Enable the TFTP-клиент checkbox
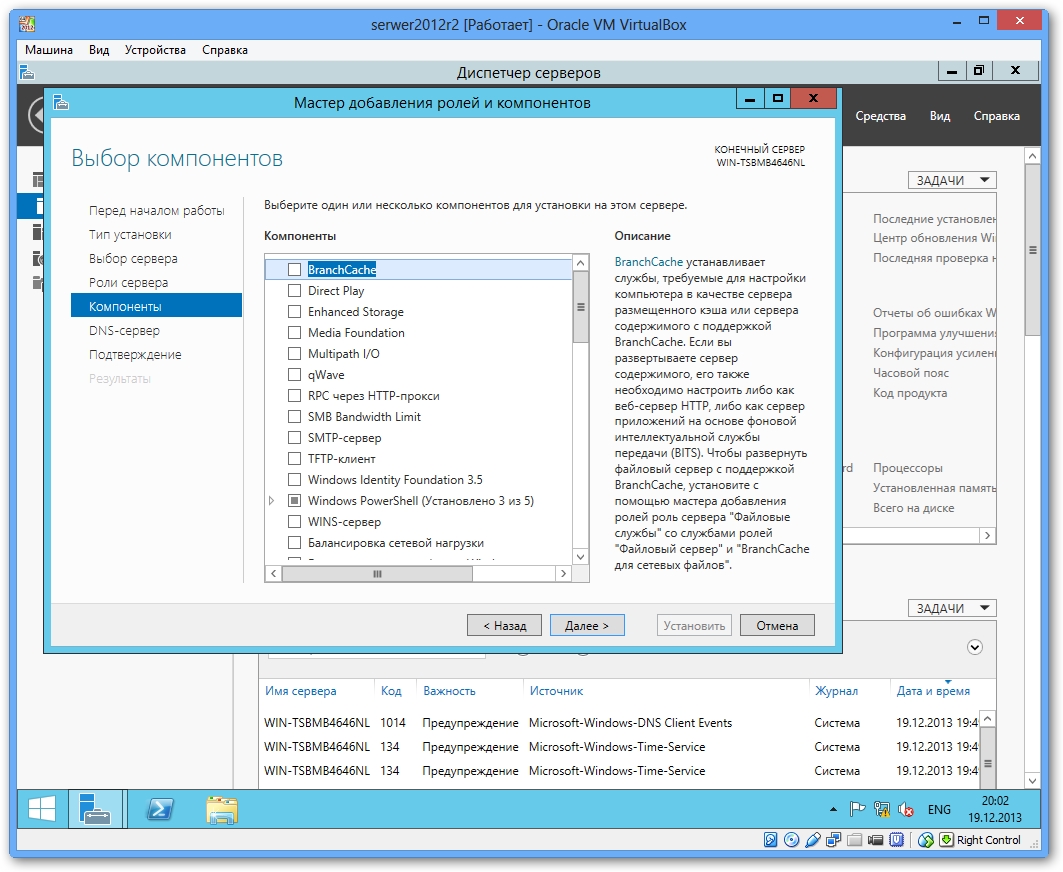The height and width of the screenshot is (872, 1063). (x=294, y=458)
